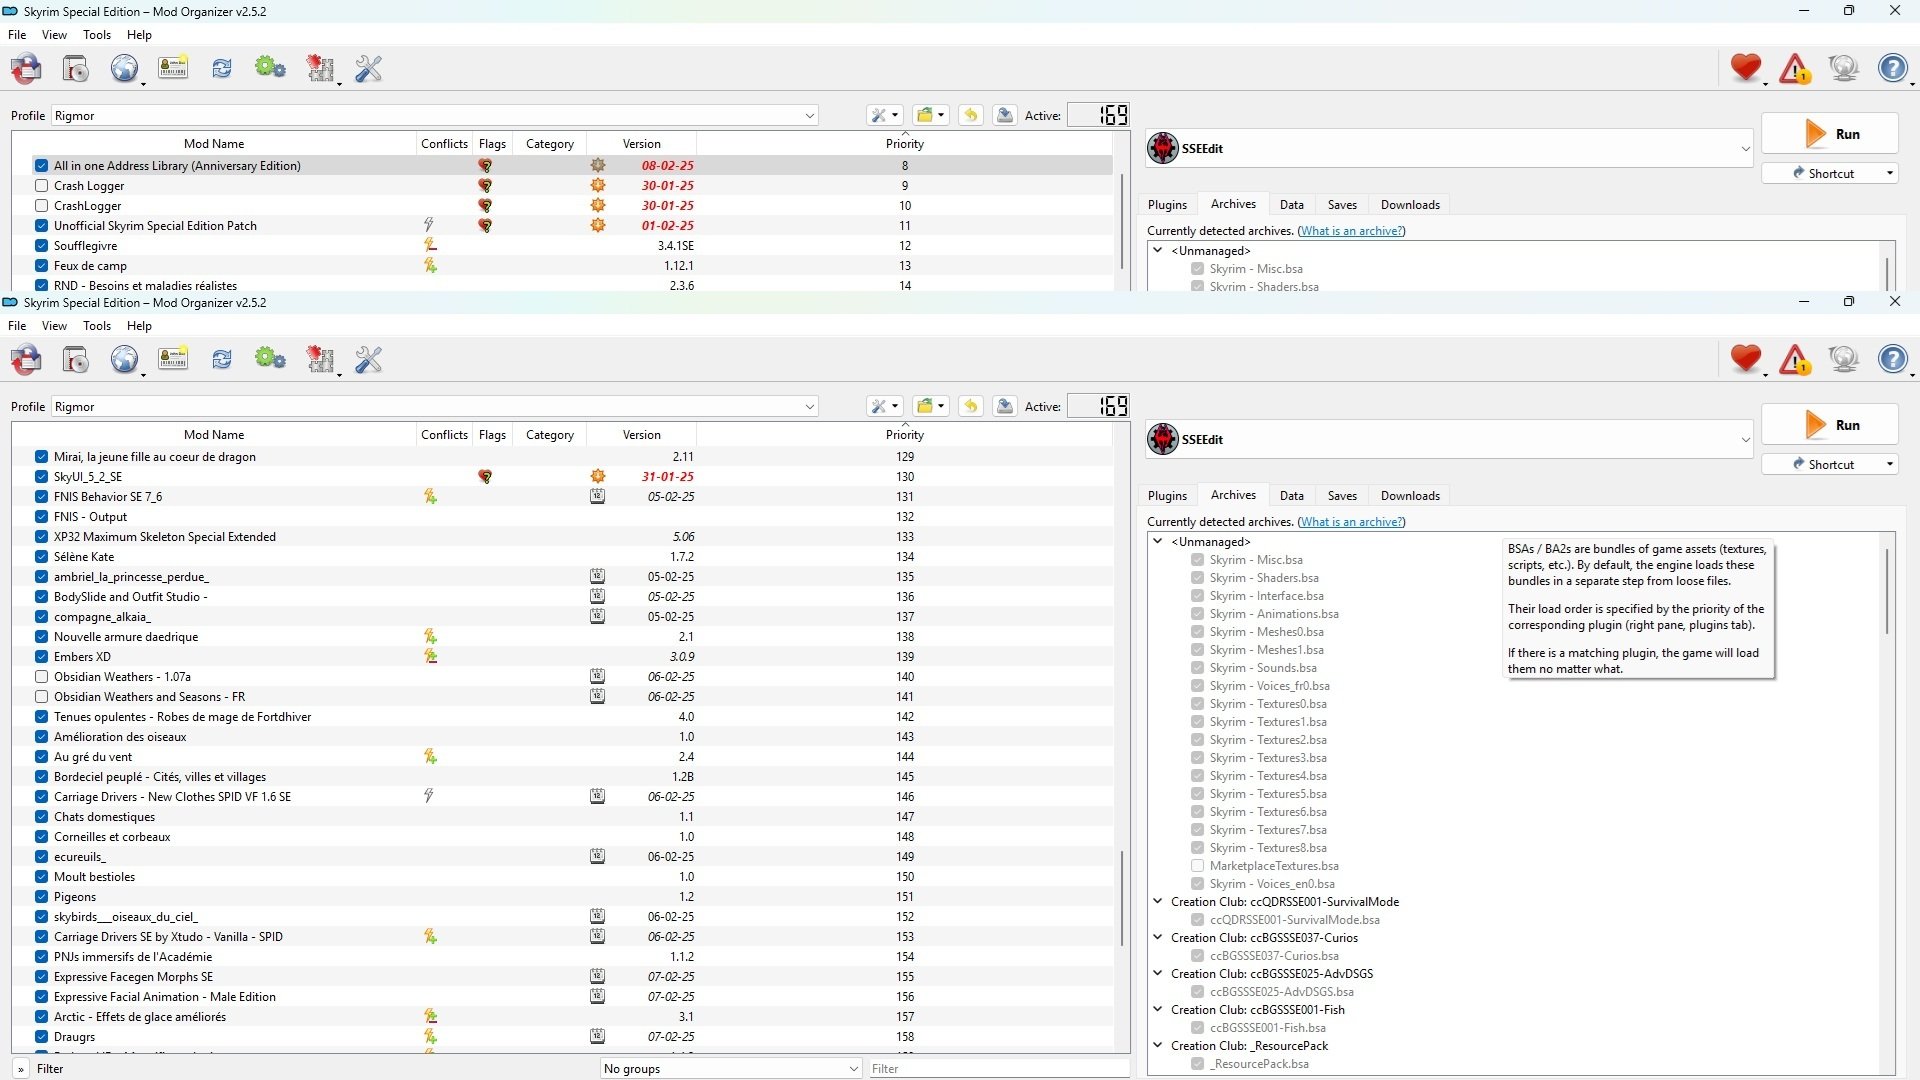Open executables gears icon in background window

(x=270, y=68)
